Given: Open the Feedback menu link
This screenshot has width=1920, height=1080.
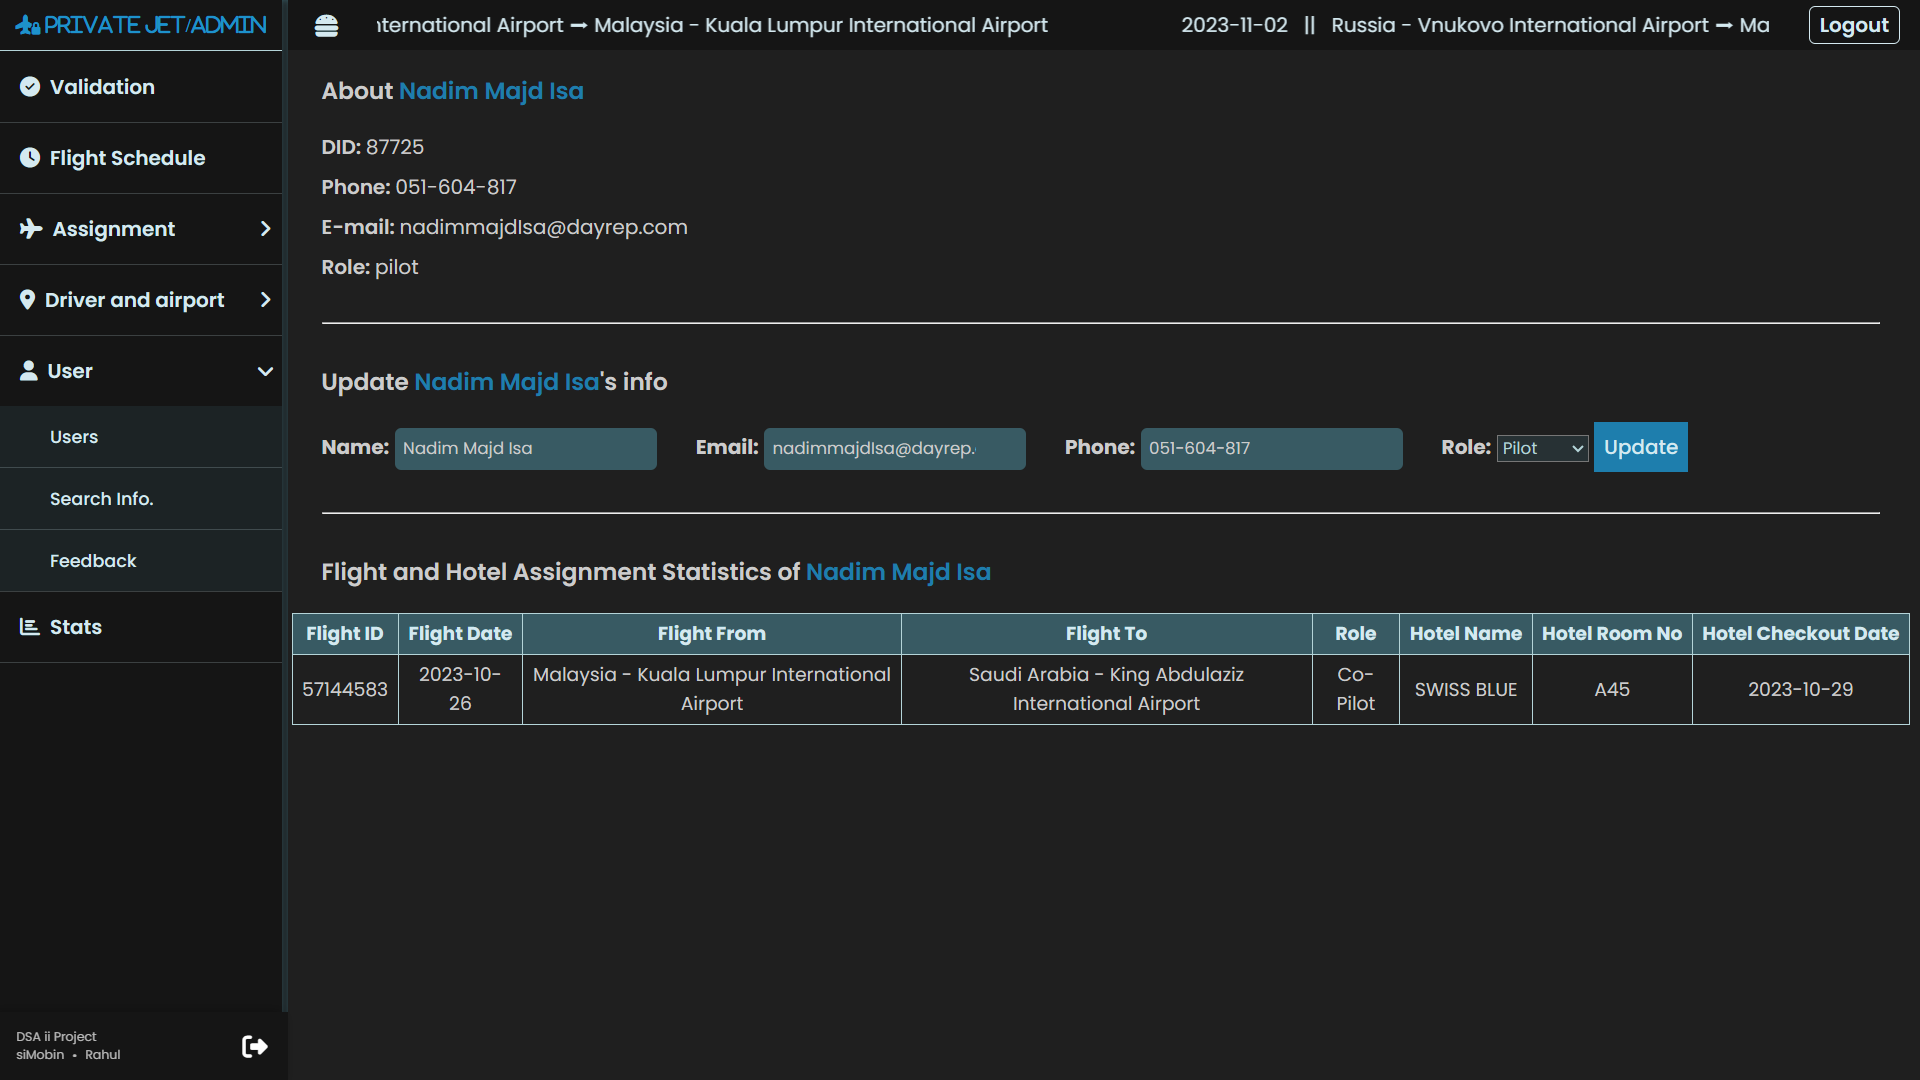Looking at the screenshot, I should click(x=94, y=560).
